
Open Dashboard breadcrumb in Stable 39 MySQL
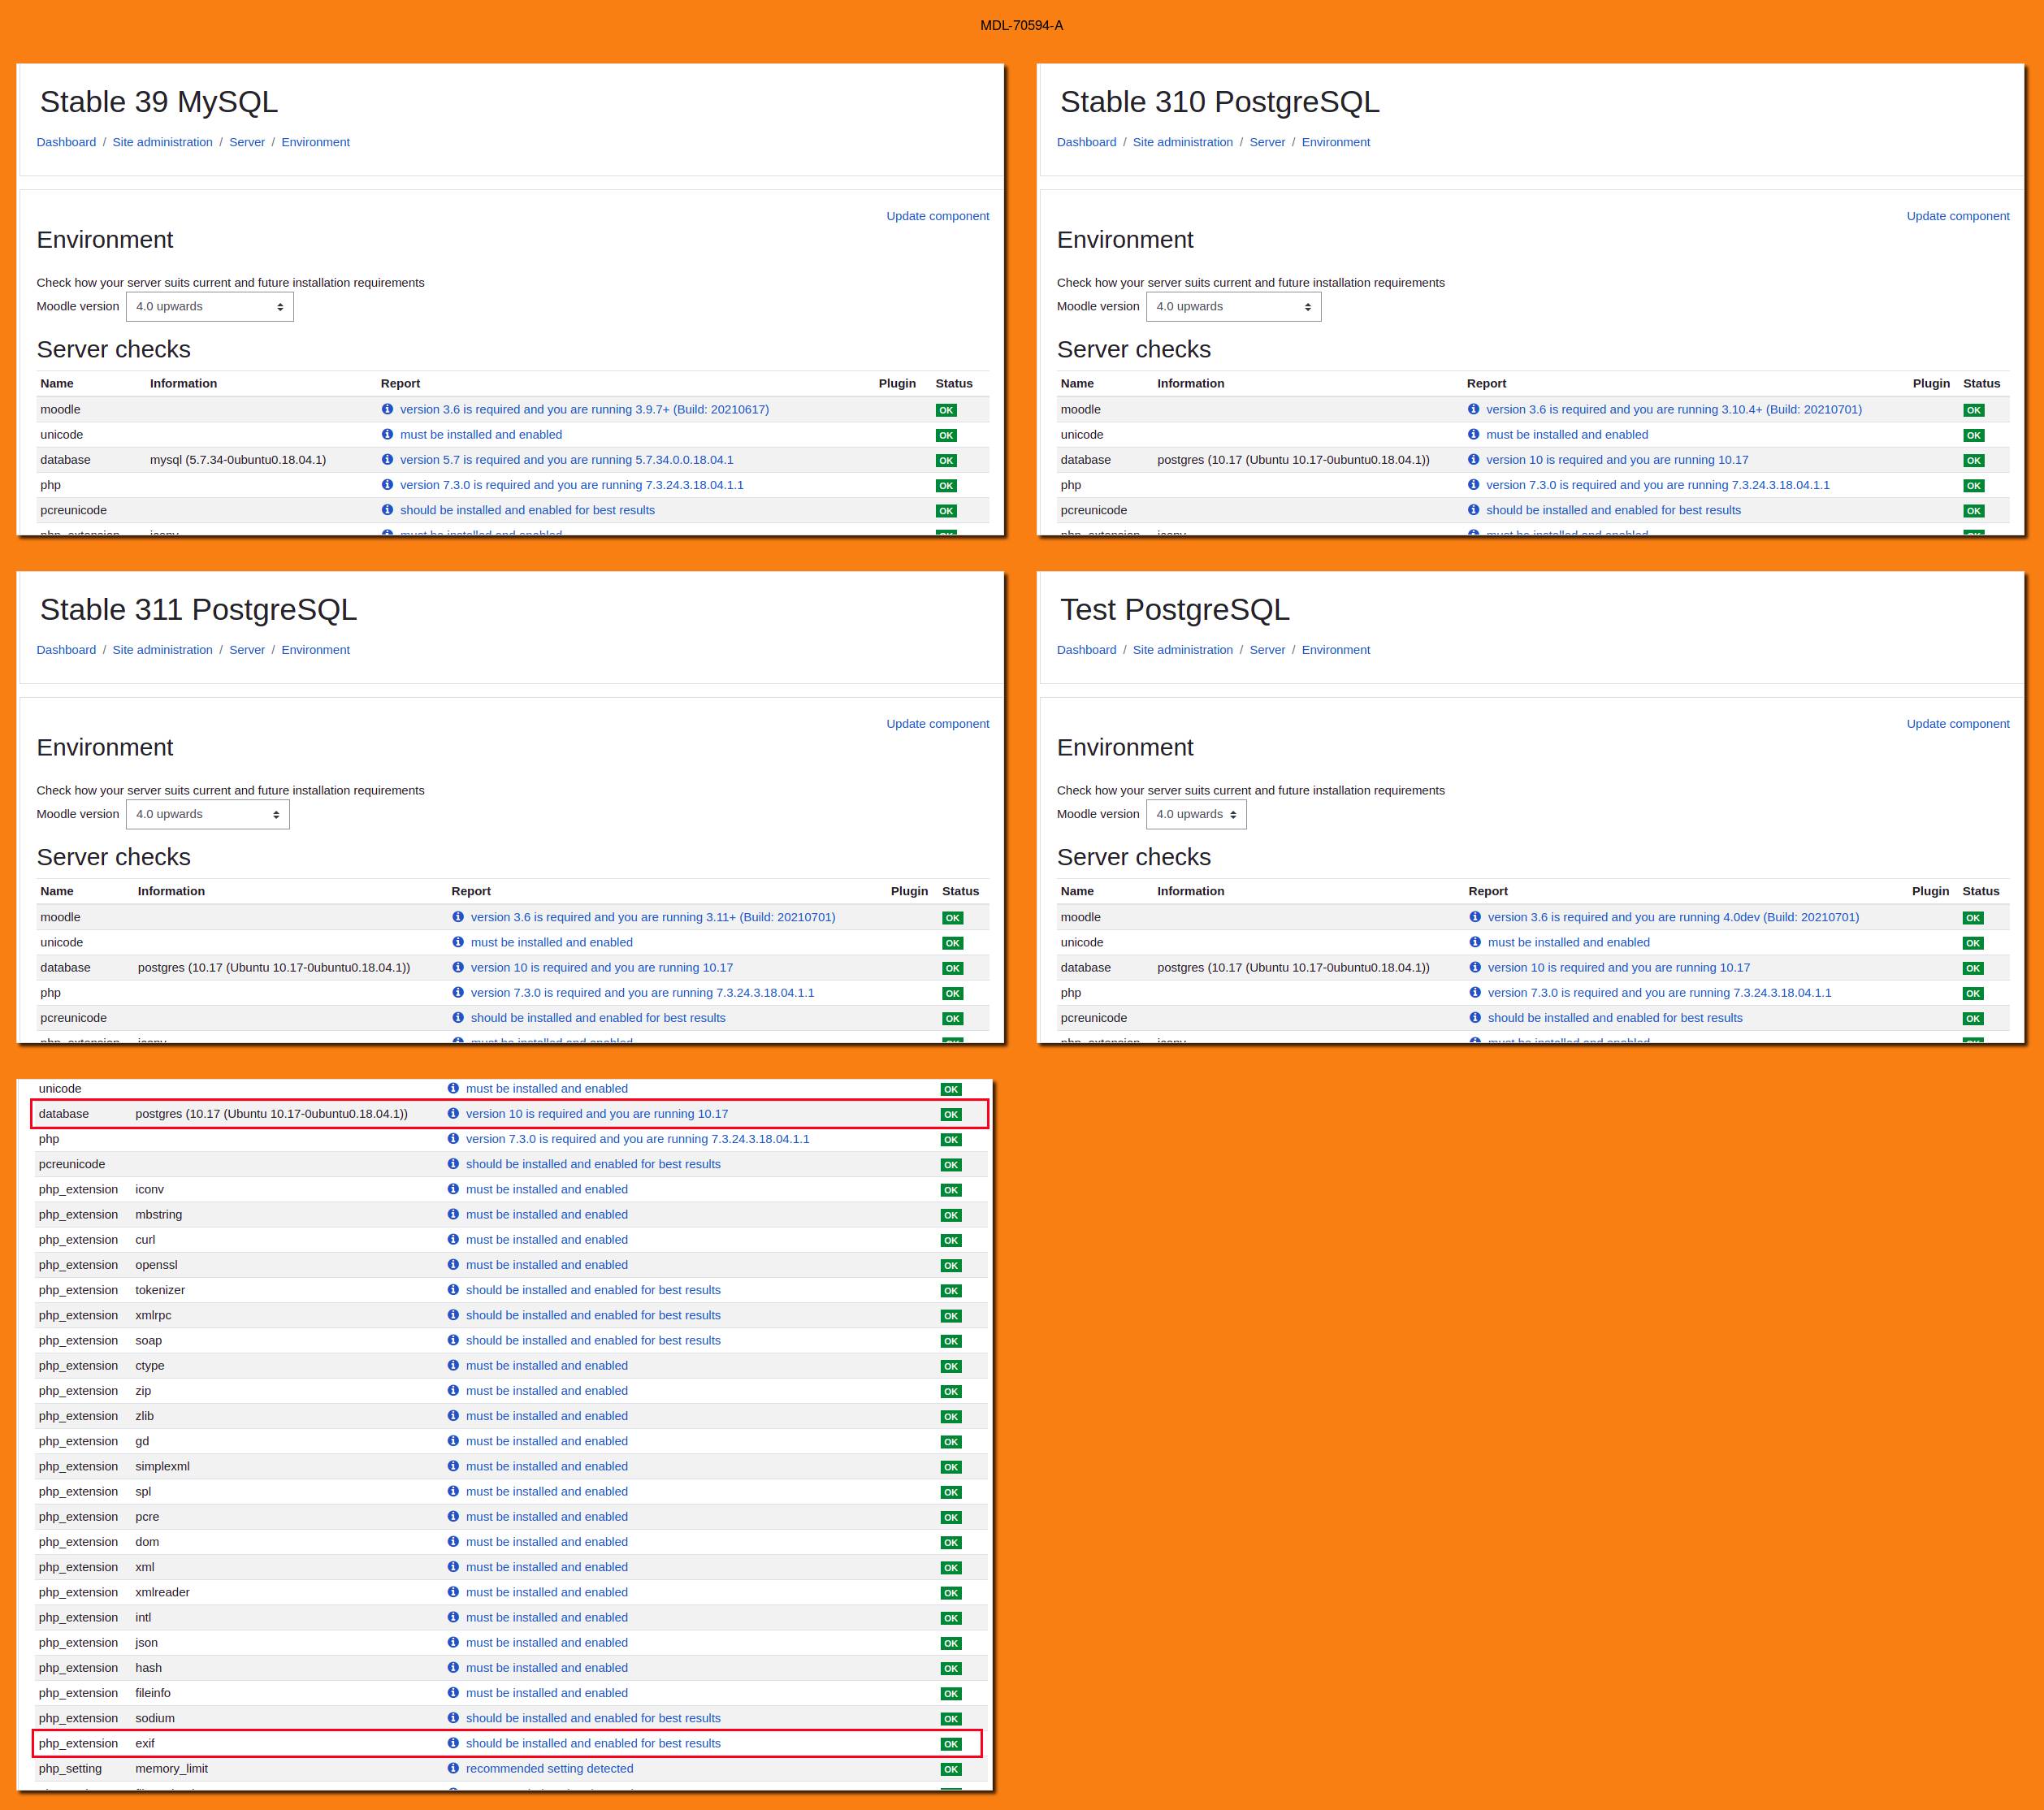(66, 142)
